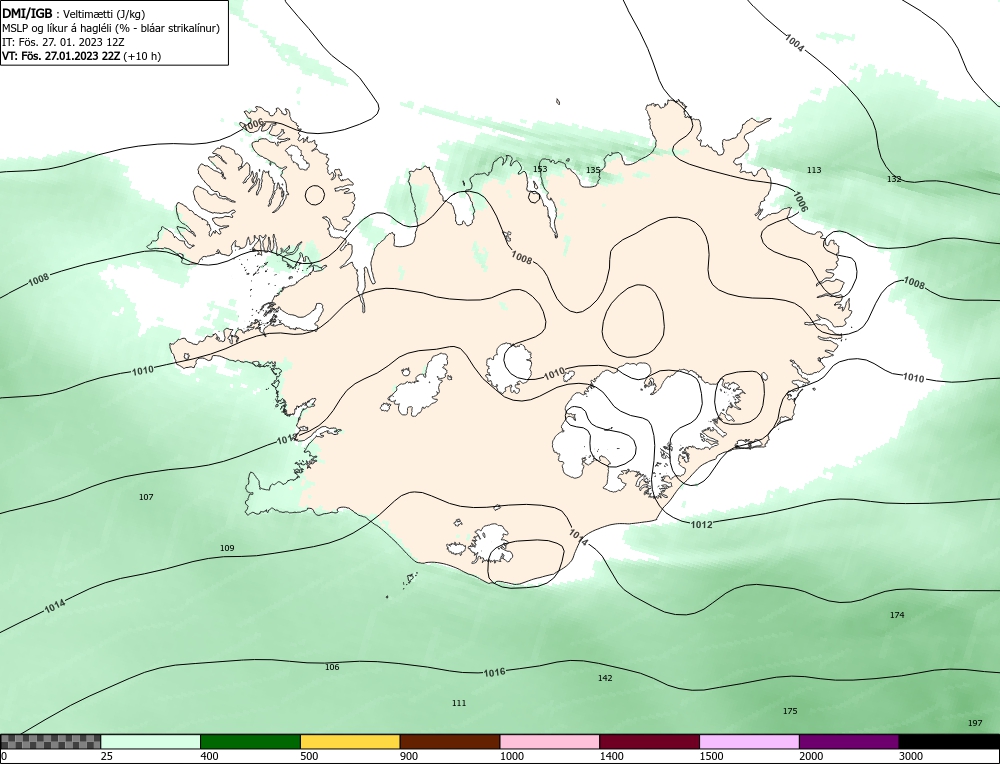Screen dimensions: 1000x764
Task: Click the legend tick label 2000
Action: [811, 756]
